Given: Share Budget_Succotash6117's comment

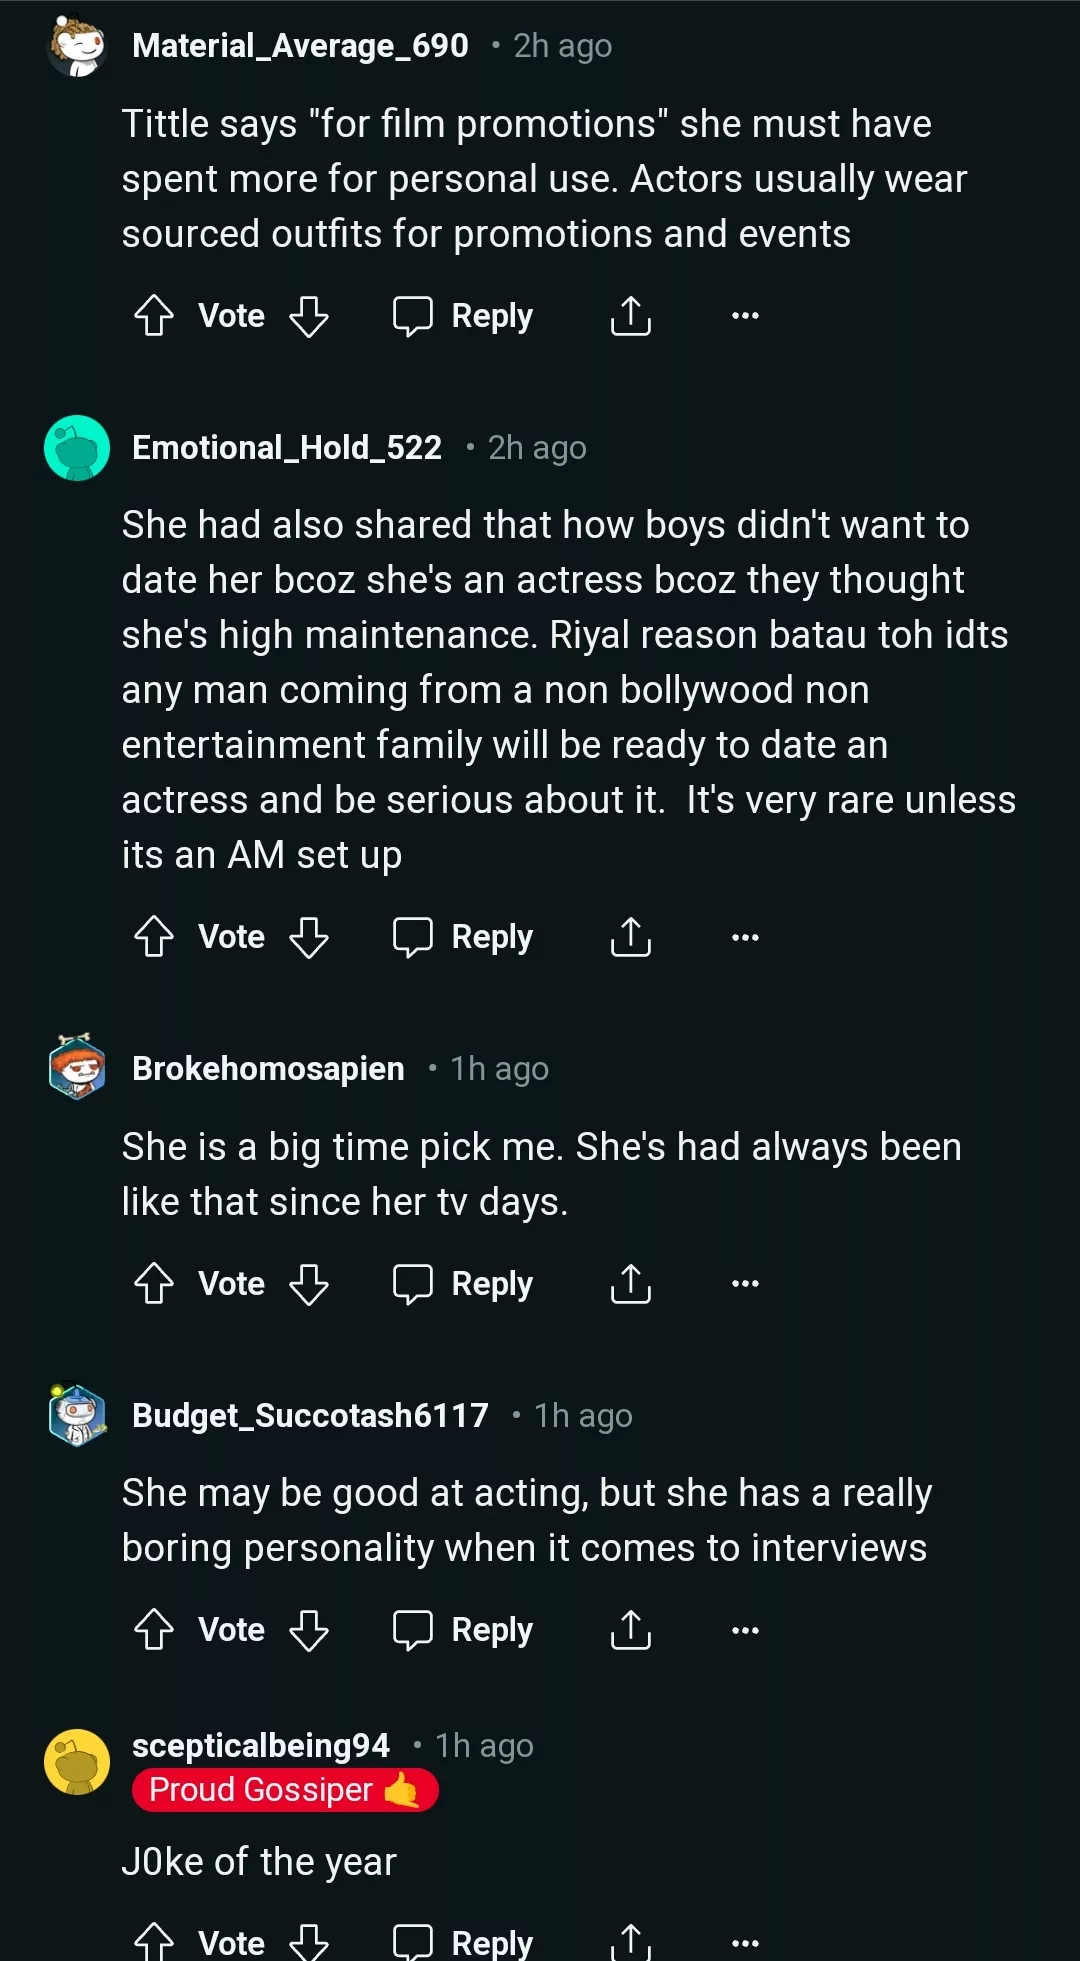Looking at the screenshot, I should pyautogui.click(x=631, y=1630).
